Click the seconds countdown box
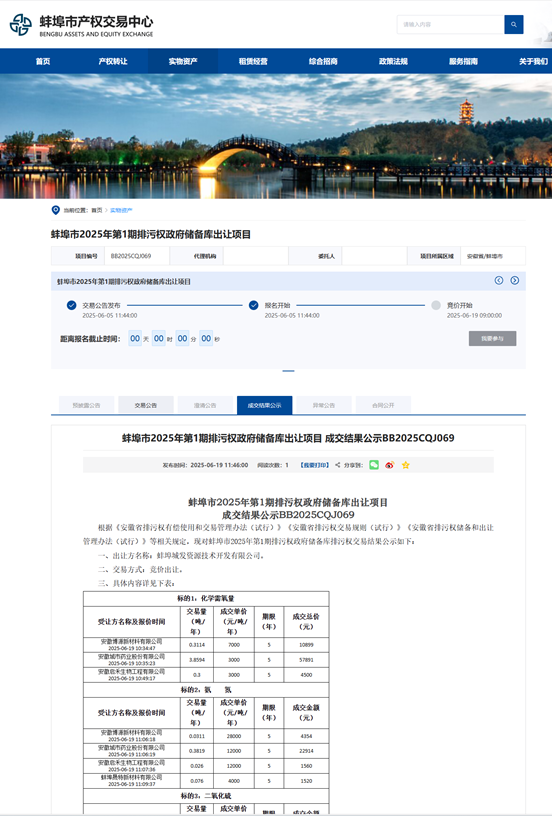 pos(206,338)
